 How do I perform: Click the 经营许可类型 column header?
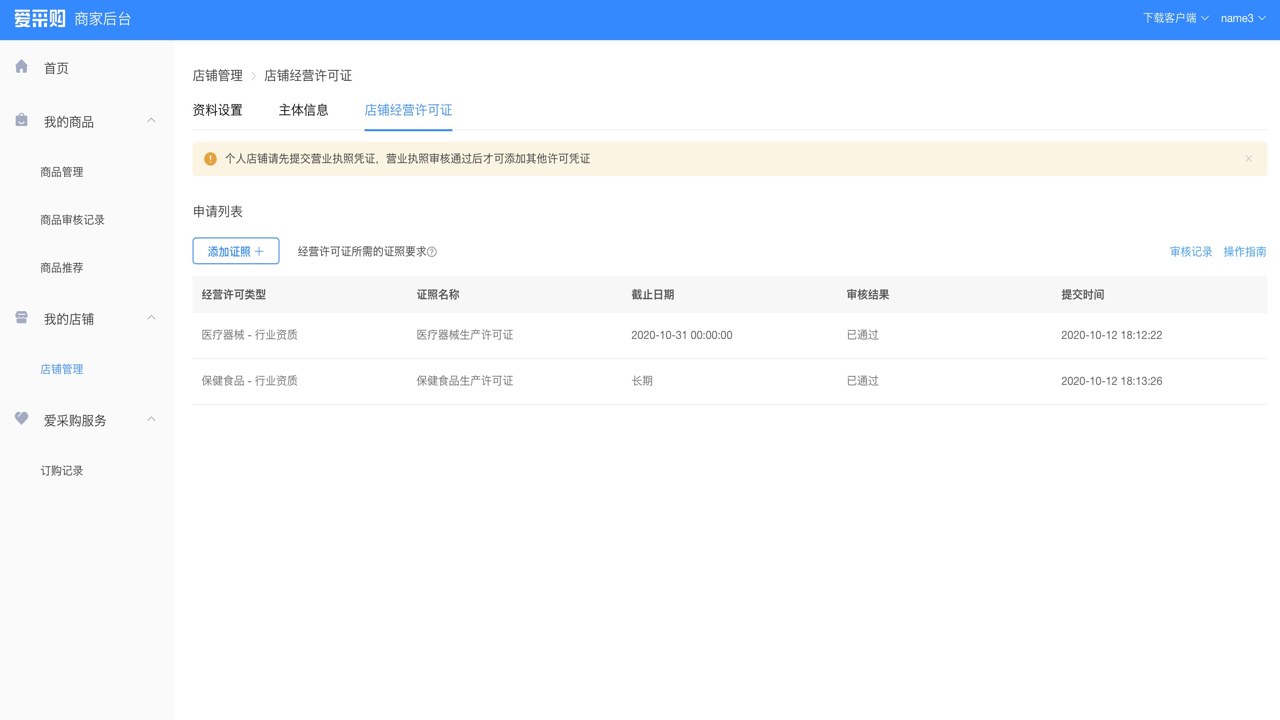point(234,295)
